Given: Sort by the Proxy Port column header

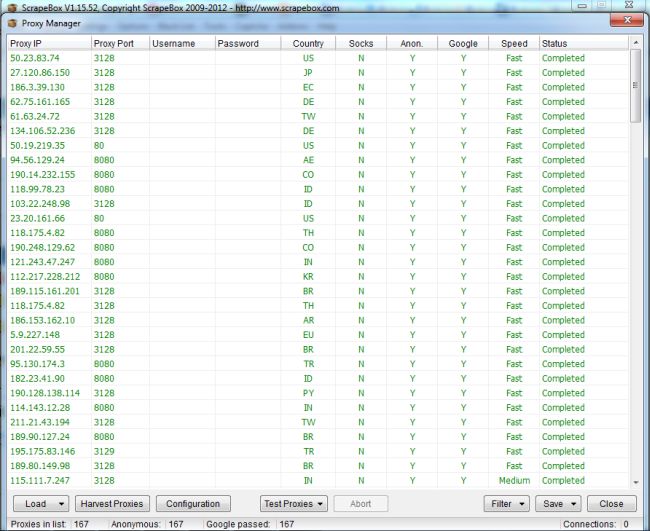Looking at the screenshot, I should point(120,44).
